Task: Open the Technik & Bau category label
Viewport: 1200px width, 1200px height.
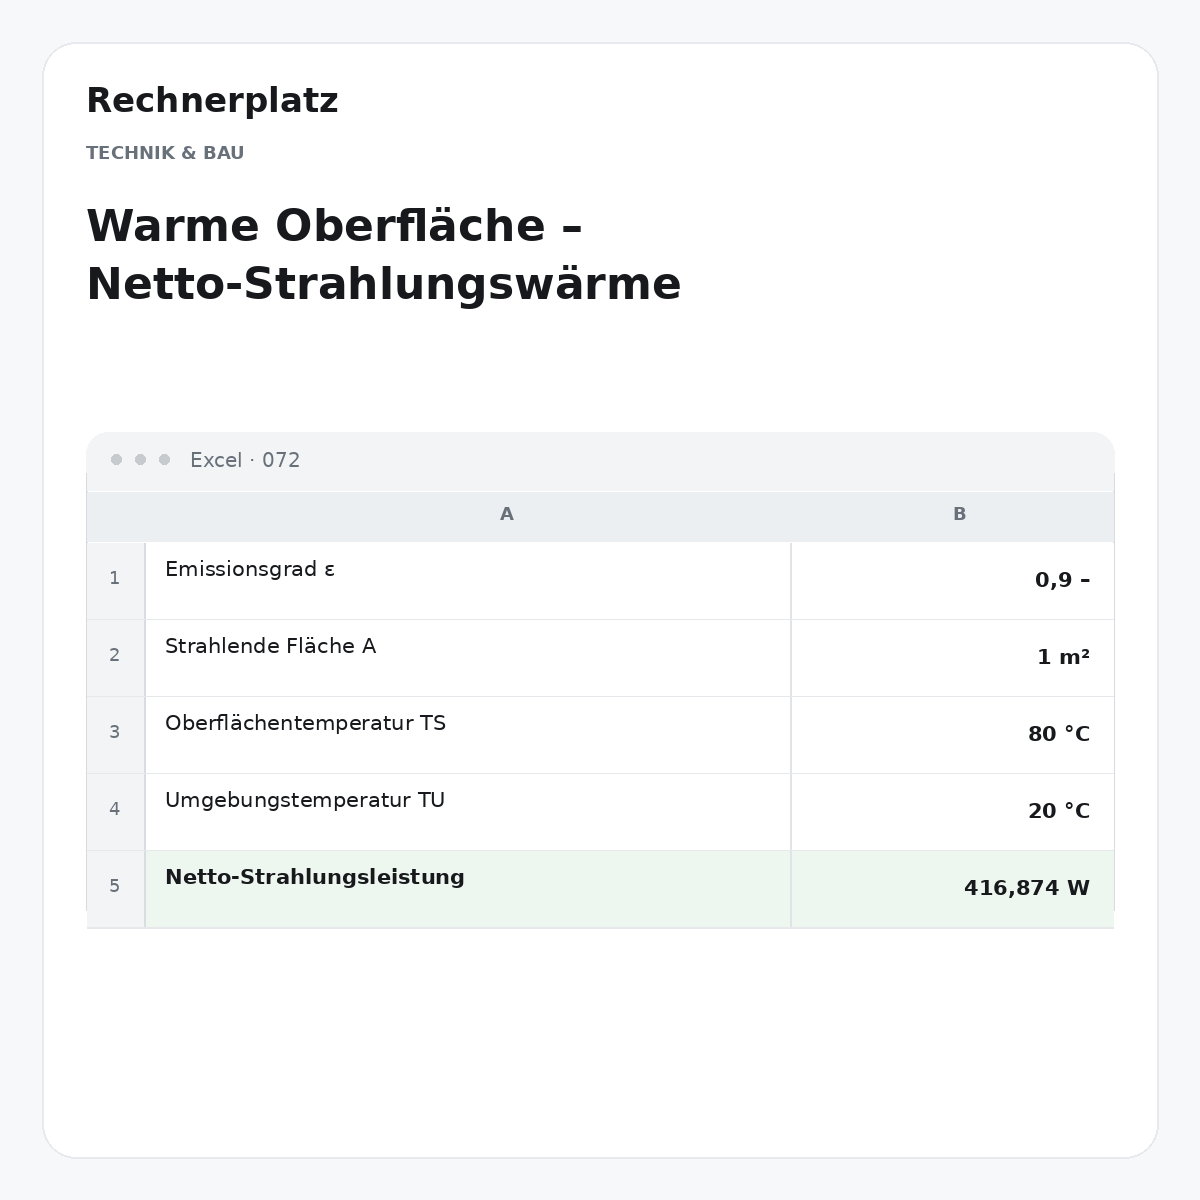Action: point(165,153)
